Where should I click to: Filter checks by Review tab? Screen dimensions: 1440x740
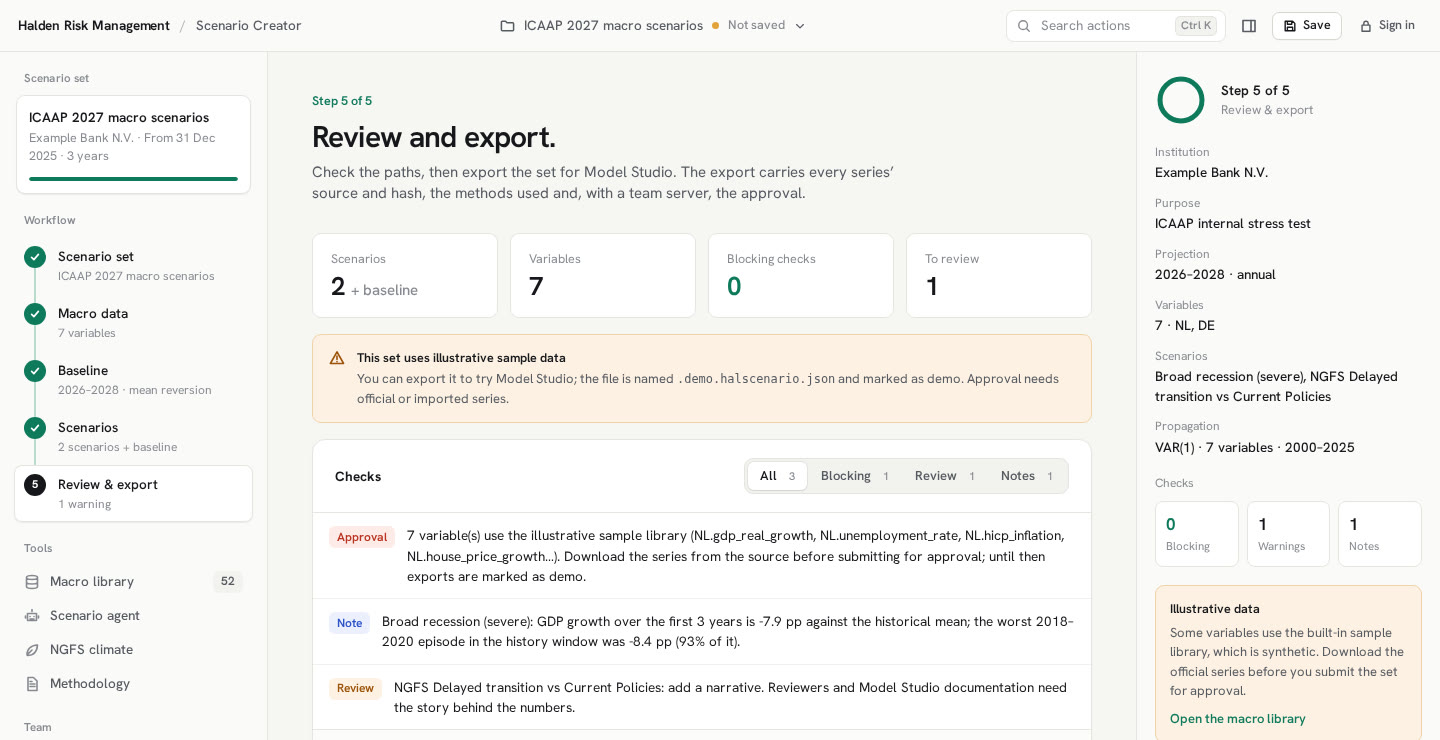945,476
